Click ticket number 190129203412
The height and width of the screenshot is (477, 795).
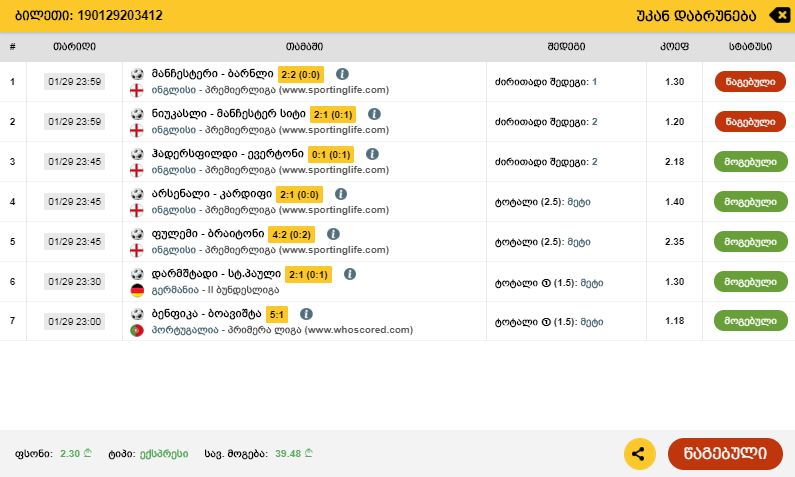coord(120,16)
